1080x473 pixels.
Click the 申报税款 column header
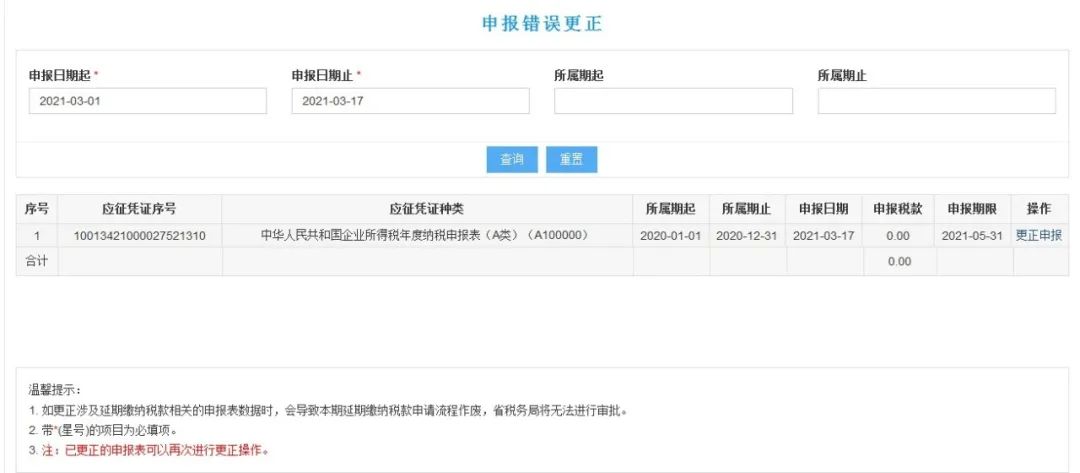tap(899, 209)
